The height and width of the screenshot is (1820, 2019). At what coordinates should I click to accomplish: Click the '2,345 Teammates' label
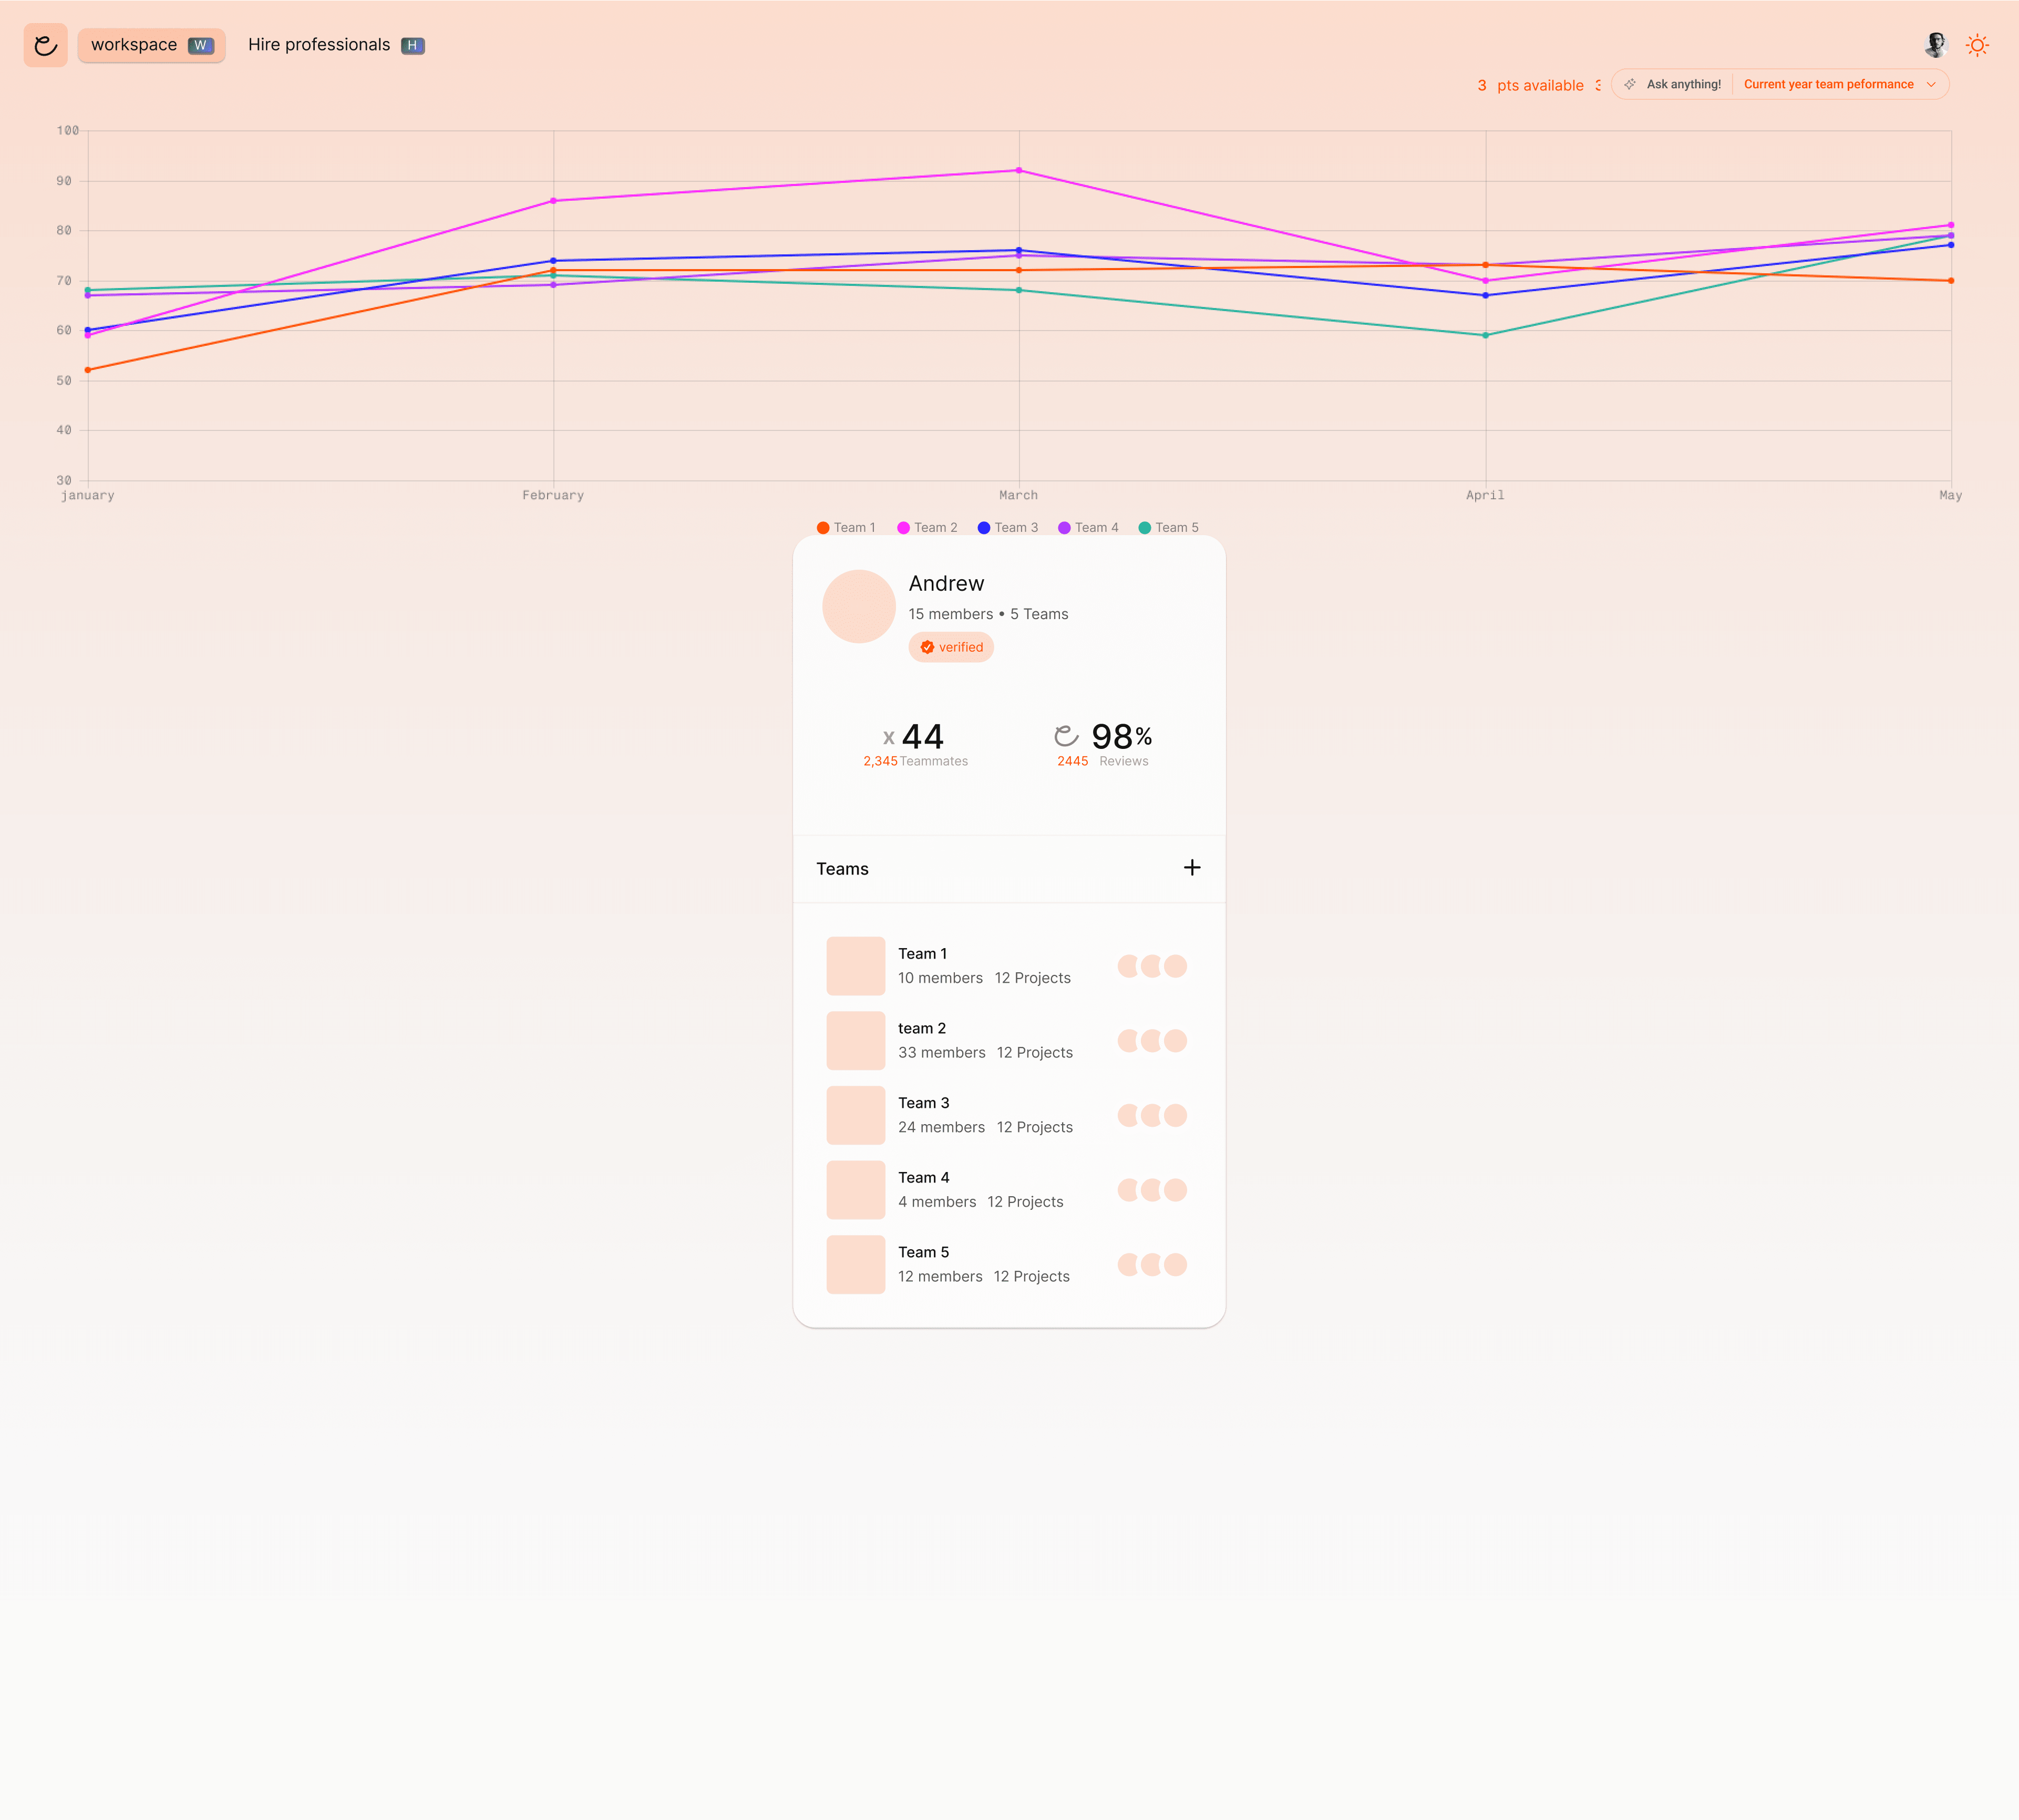point(915,761)
